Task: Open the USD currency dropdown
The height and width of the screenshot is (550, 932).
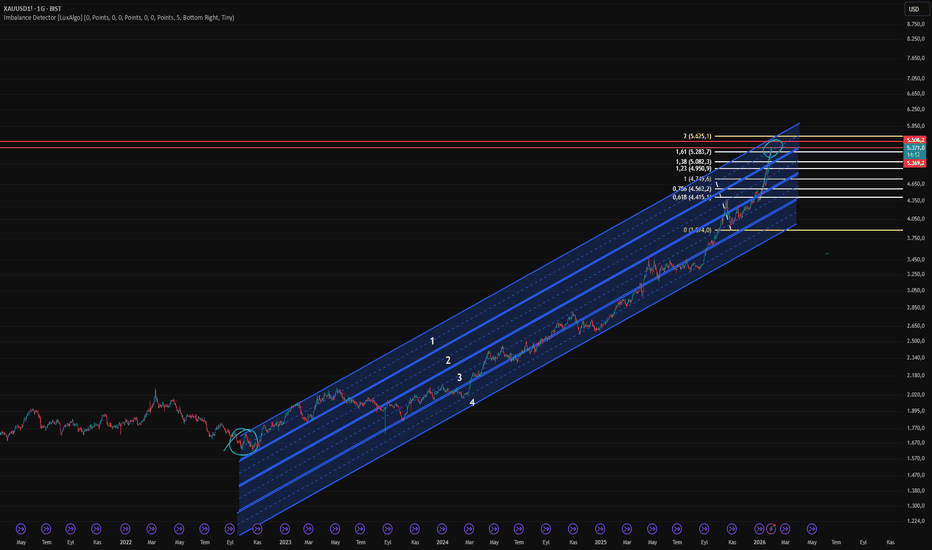Action: [915, 9]
